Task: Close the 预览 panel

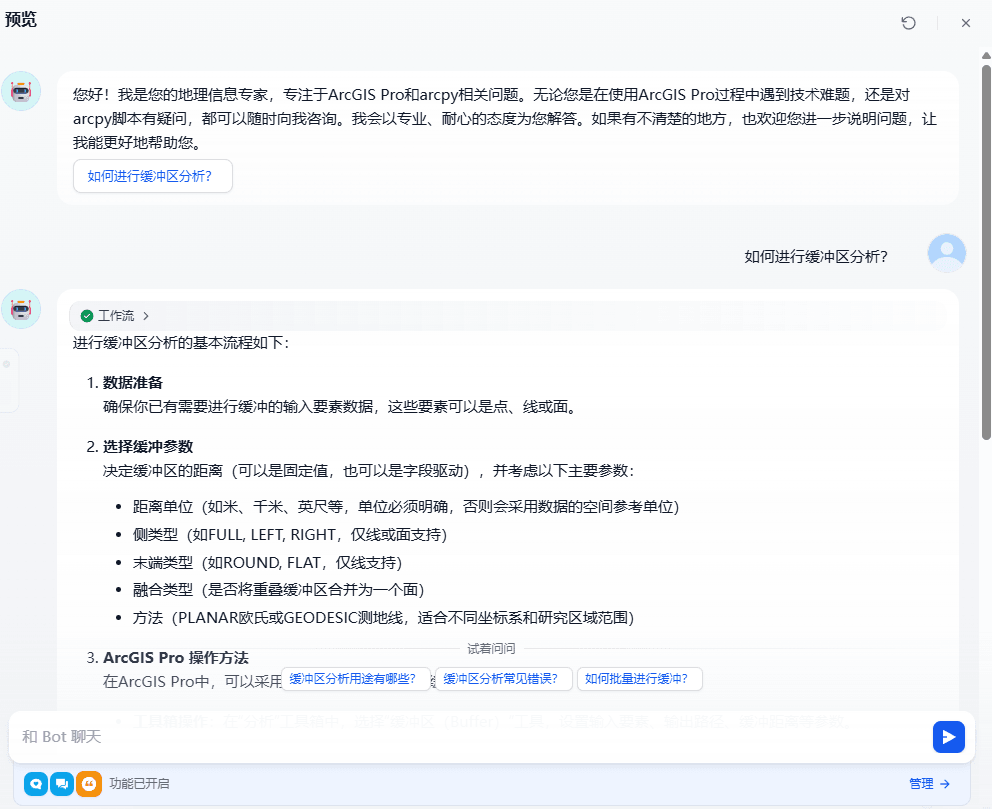Action: 965,23
